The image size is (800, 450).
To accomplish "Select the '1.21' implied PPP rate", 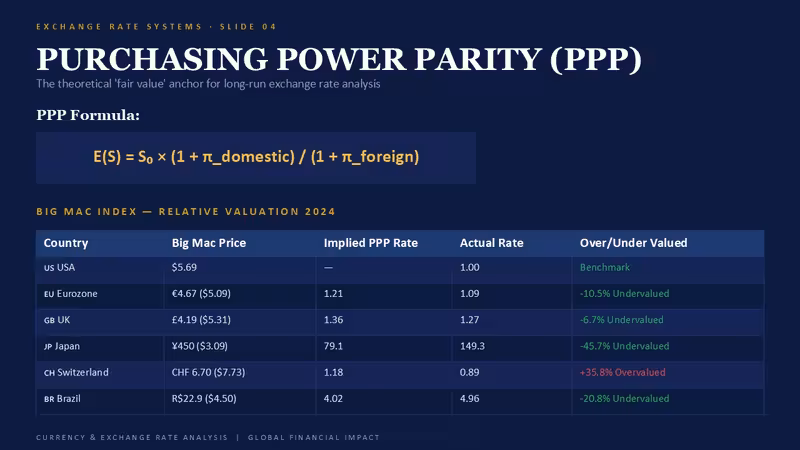I will tap(333, 293).
